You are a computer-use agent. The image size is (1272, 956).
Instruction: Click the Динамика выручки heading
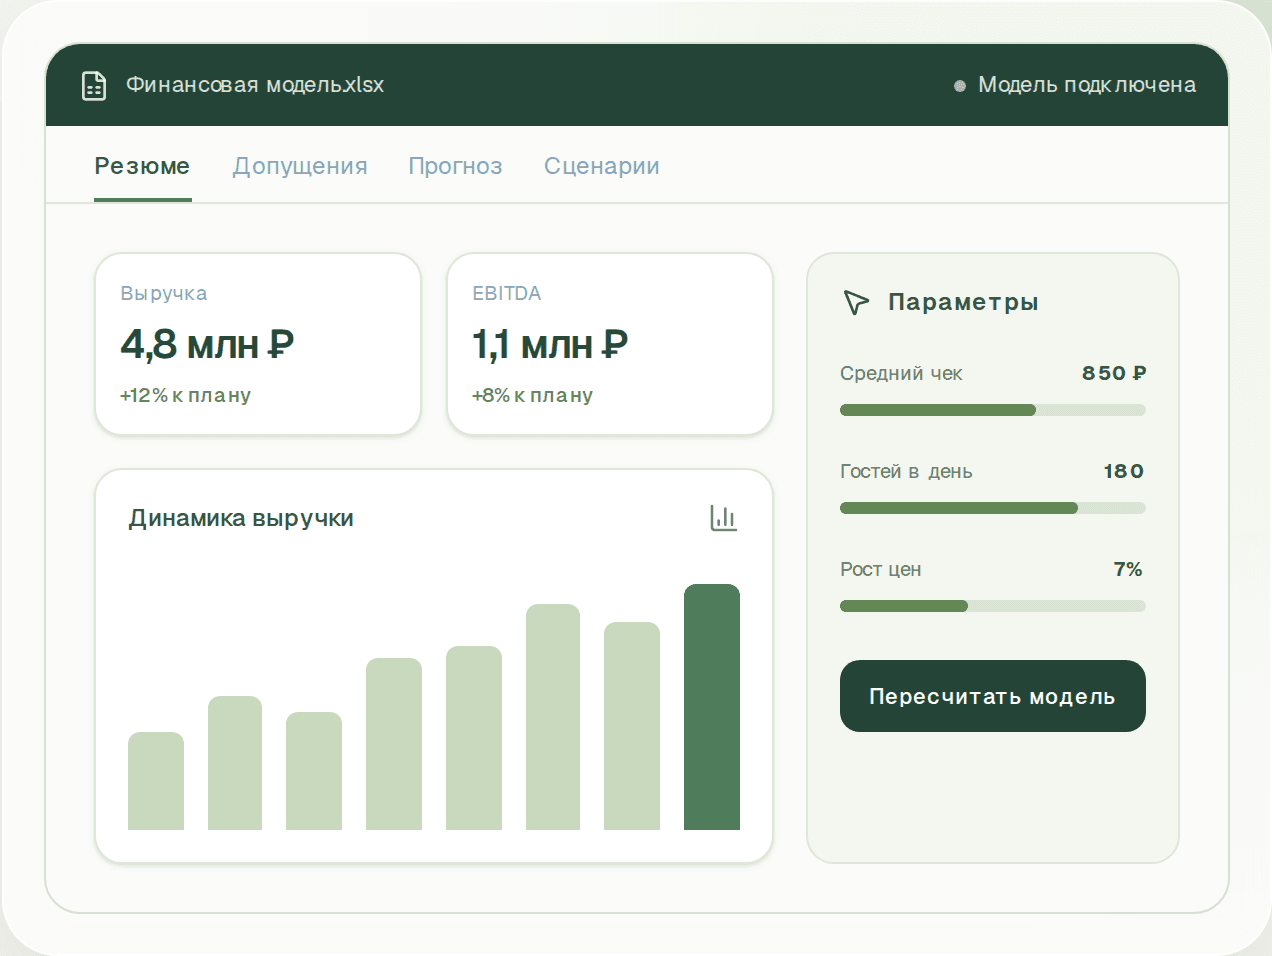coord(241,518)
